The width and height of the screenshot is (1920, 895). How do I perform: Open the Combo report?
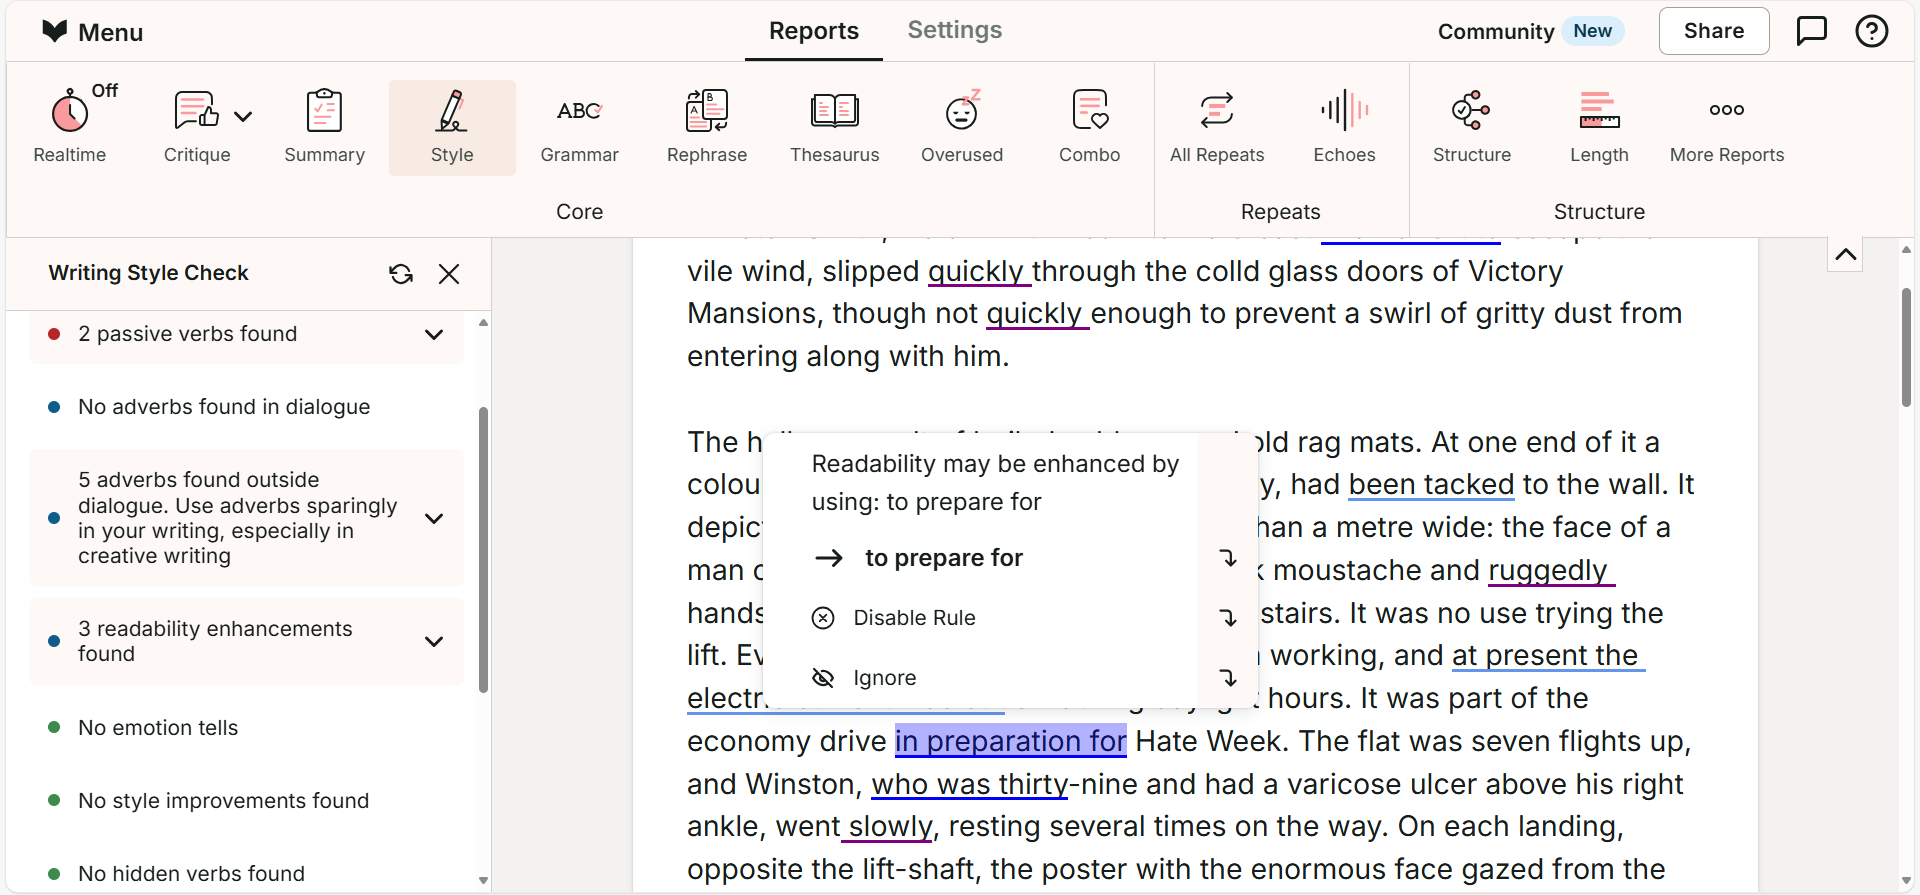coord(1089,127)
